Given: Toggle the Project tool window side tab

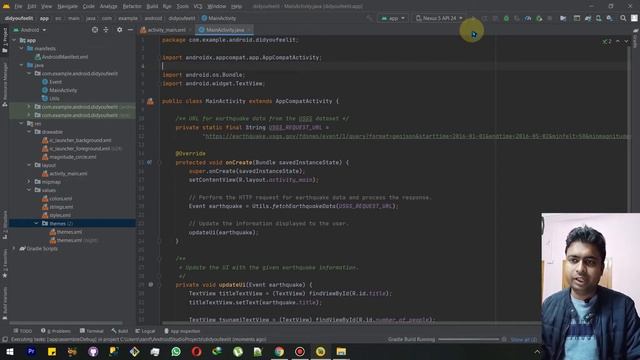Looking at the screenshot, I should pyautogui.click(x=4, y=40).
